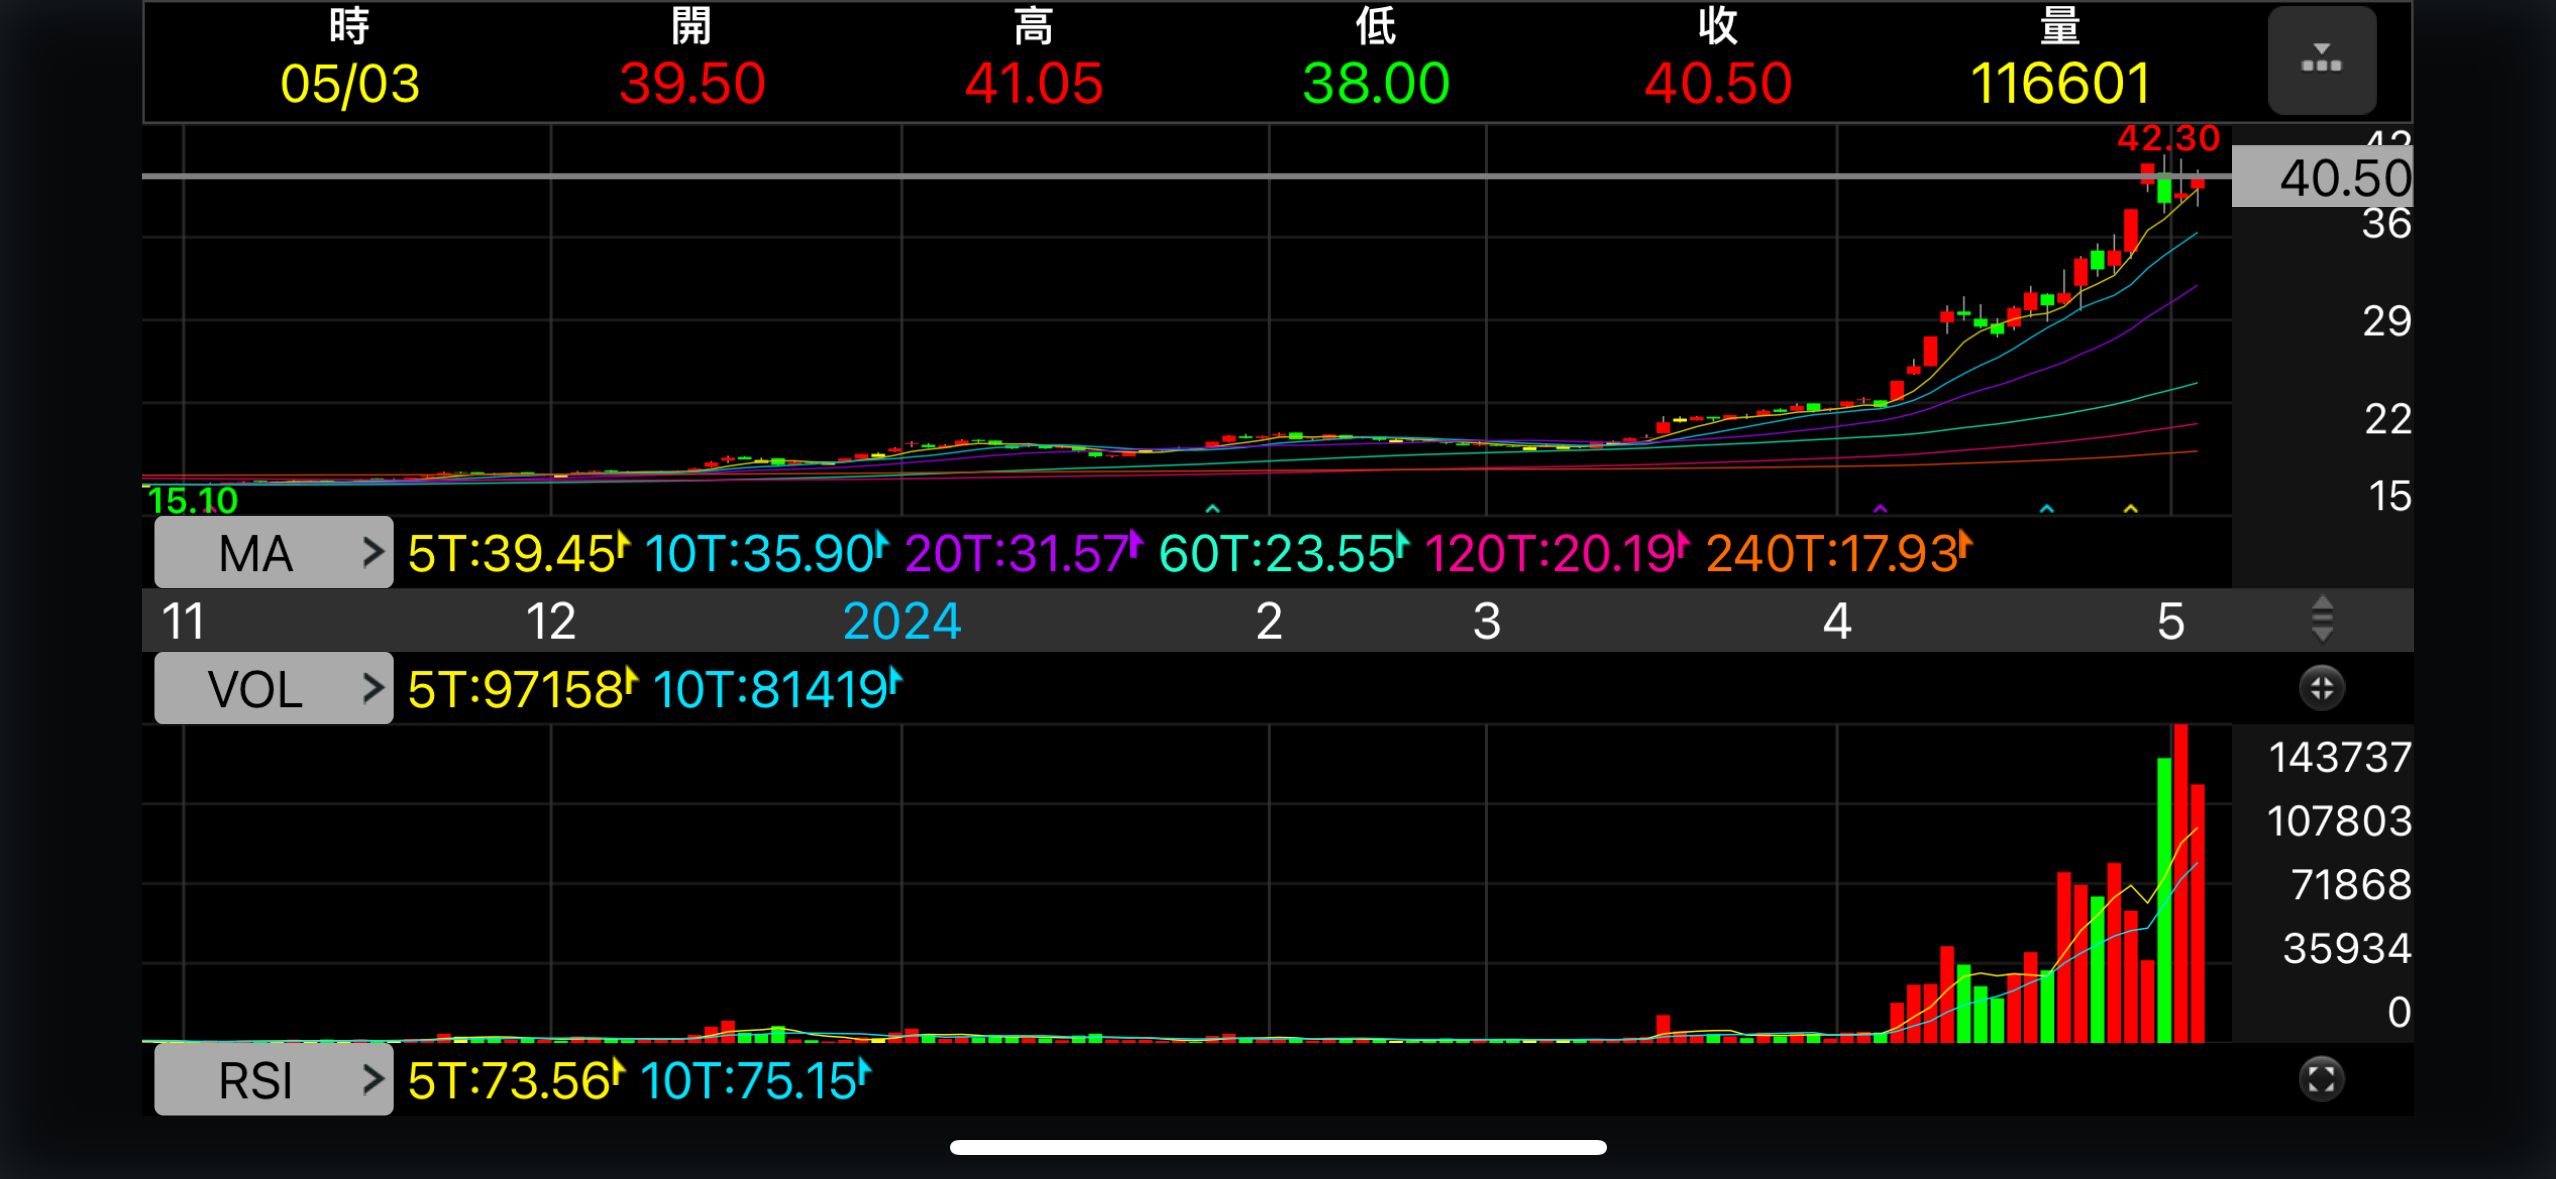The height and width of the screenshot is (1179, 2556).
Task: Tap the 240T:17.93 moving average value
Action: click(x=1834, y=553)
